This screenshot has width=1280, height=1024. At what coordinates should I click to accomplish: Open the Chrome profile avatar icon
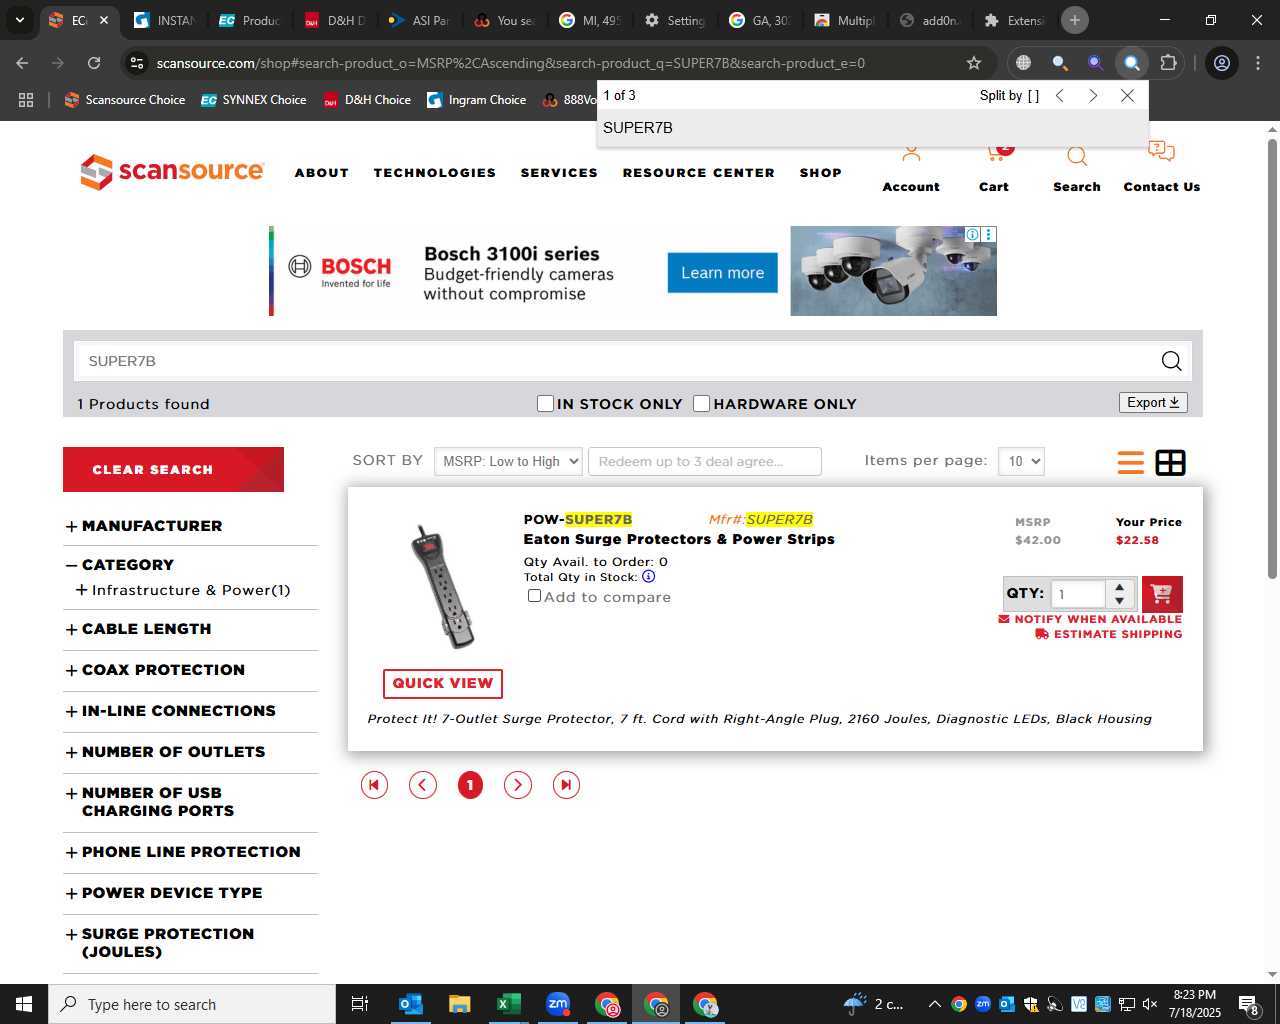point(1222,63)
